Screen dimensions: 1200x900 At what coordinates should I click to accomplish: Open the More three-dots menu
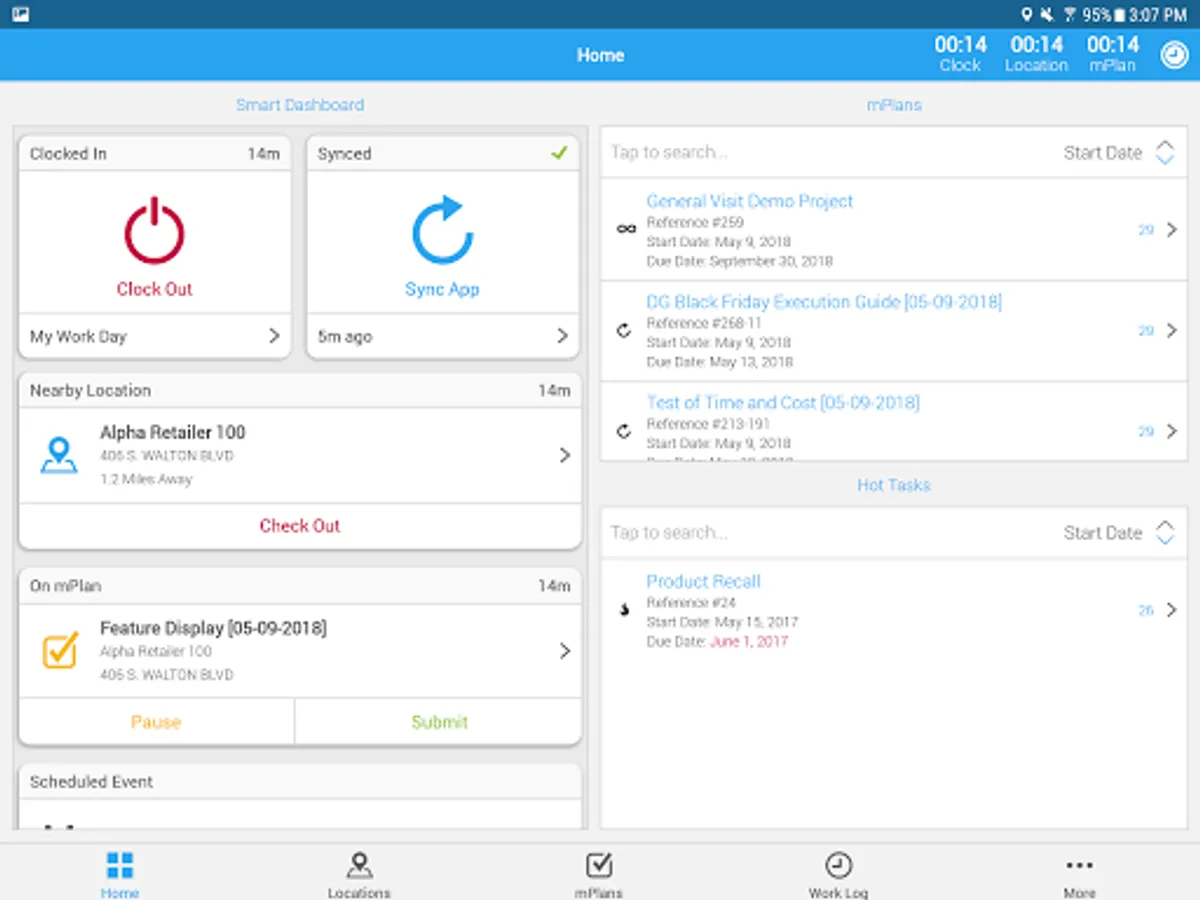[1079, 873]
